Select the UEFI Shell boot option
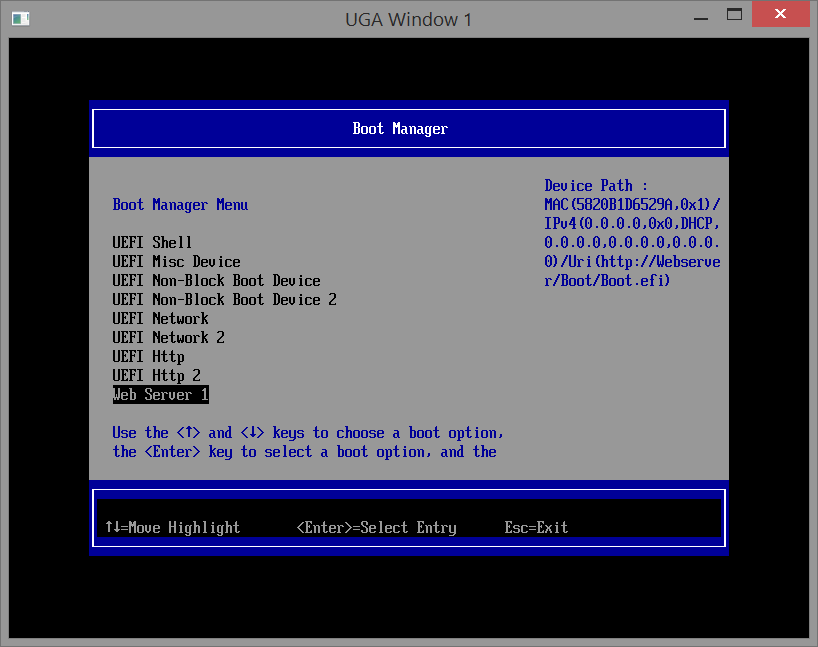The height and width of the screenshot is (647, 818). [152, 243]
